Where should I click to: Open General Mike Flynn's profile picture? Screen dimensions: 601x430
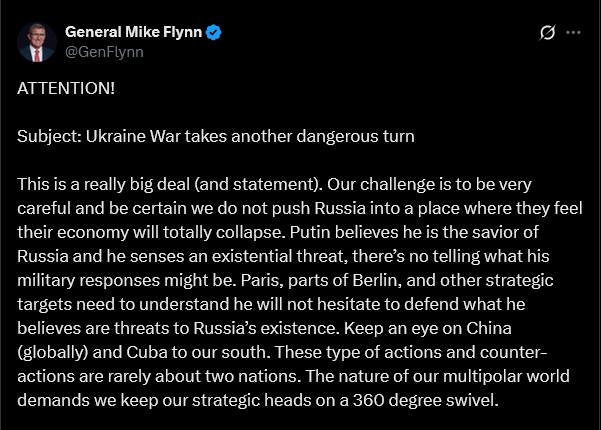[x=36, y=41]
